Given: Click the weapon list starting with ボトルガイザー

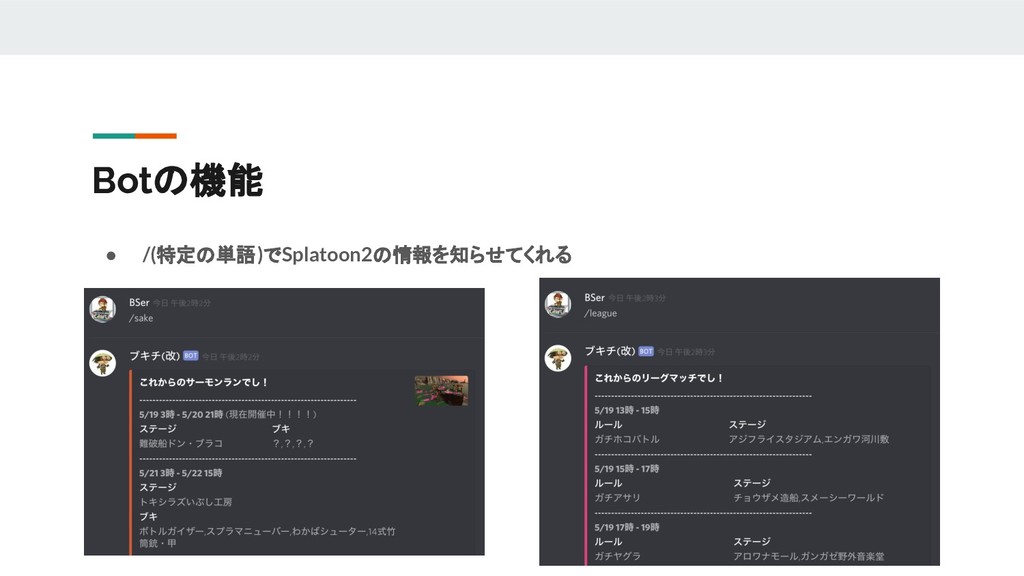Looking at the screenshot, I should pyautogui.click(x=267, y=537).
